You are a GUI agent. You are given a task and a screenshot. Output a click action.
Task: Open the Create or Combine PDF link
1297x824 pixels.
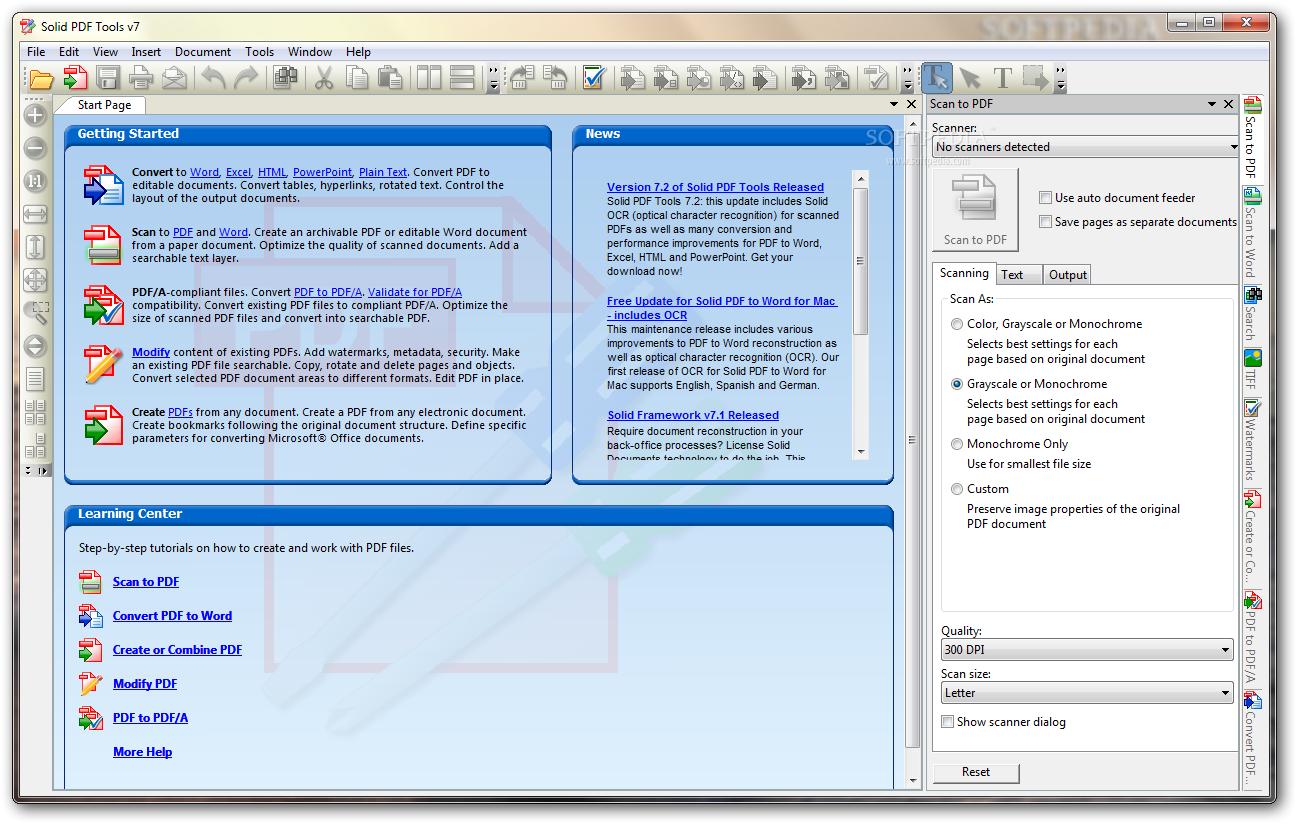coord(177,650)
